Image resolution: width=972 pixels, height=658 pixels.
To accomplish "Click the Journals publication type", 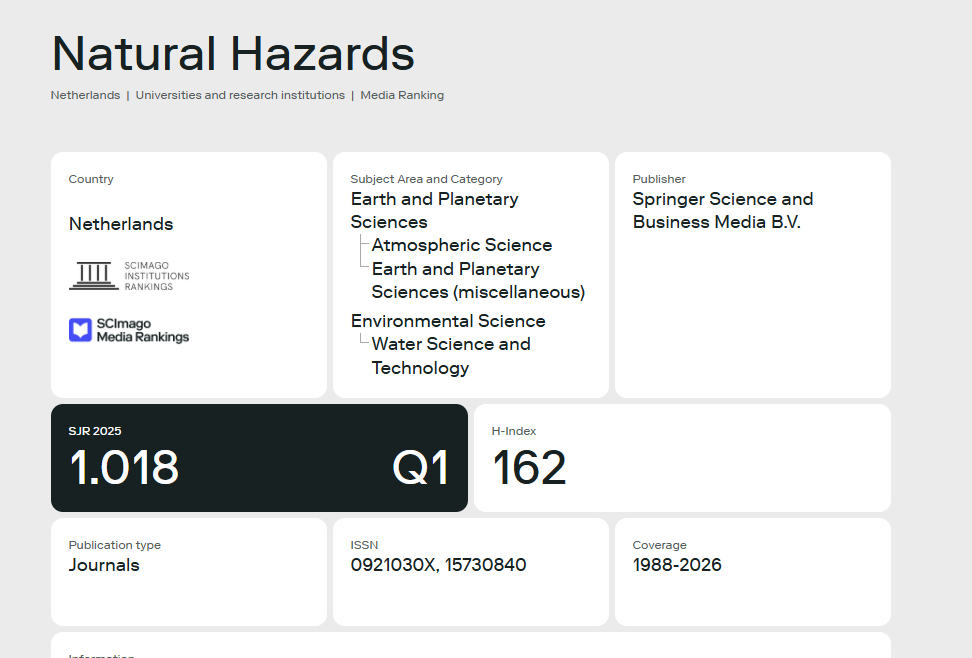I will (x=104, y=565).
